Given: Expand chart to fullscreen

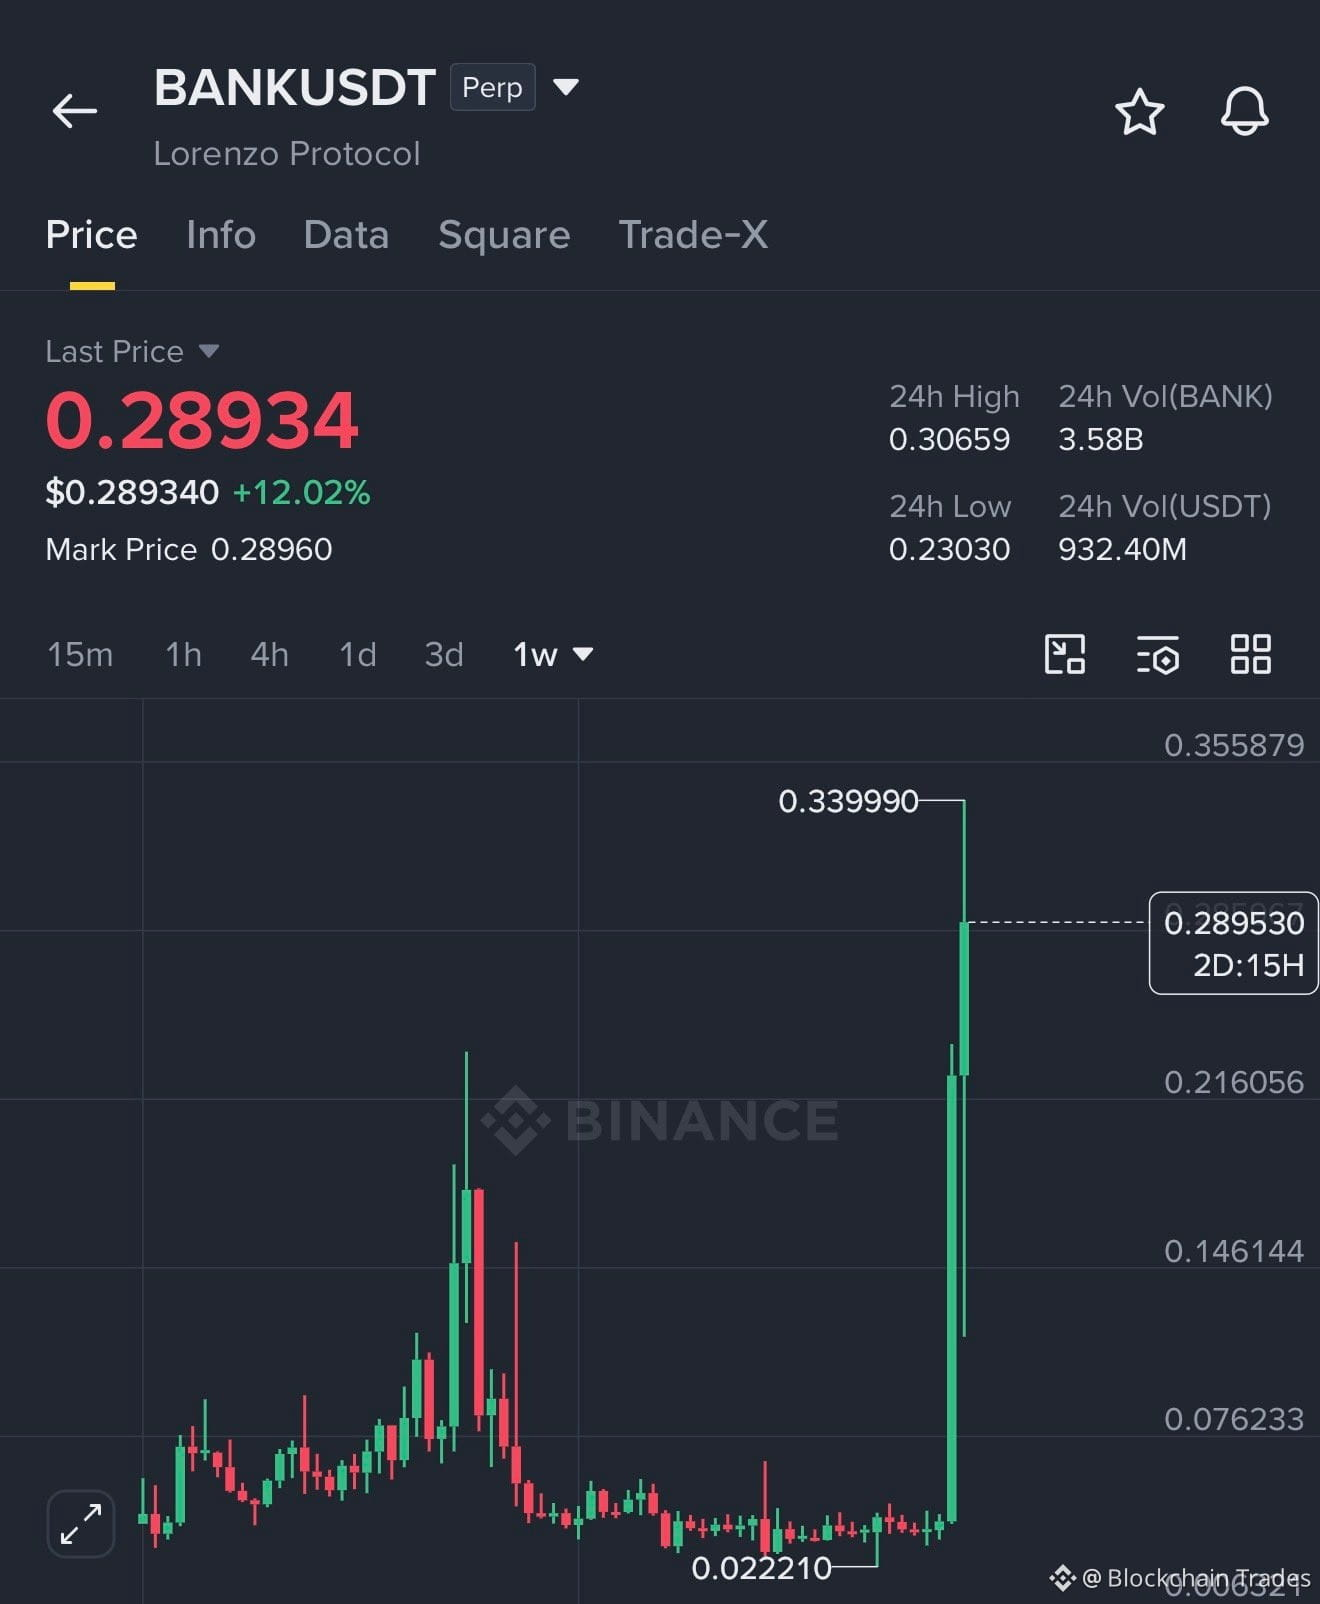Looking at the screenshot, I should tap(81, 1523).
